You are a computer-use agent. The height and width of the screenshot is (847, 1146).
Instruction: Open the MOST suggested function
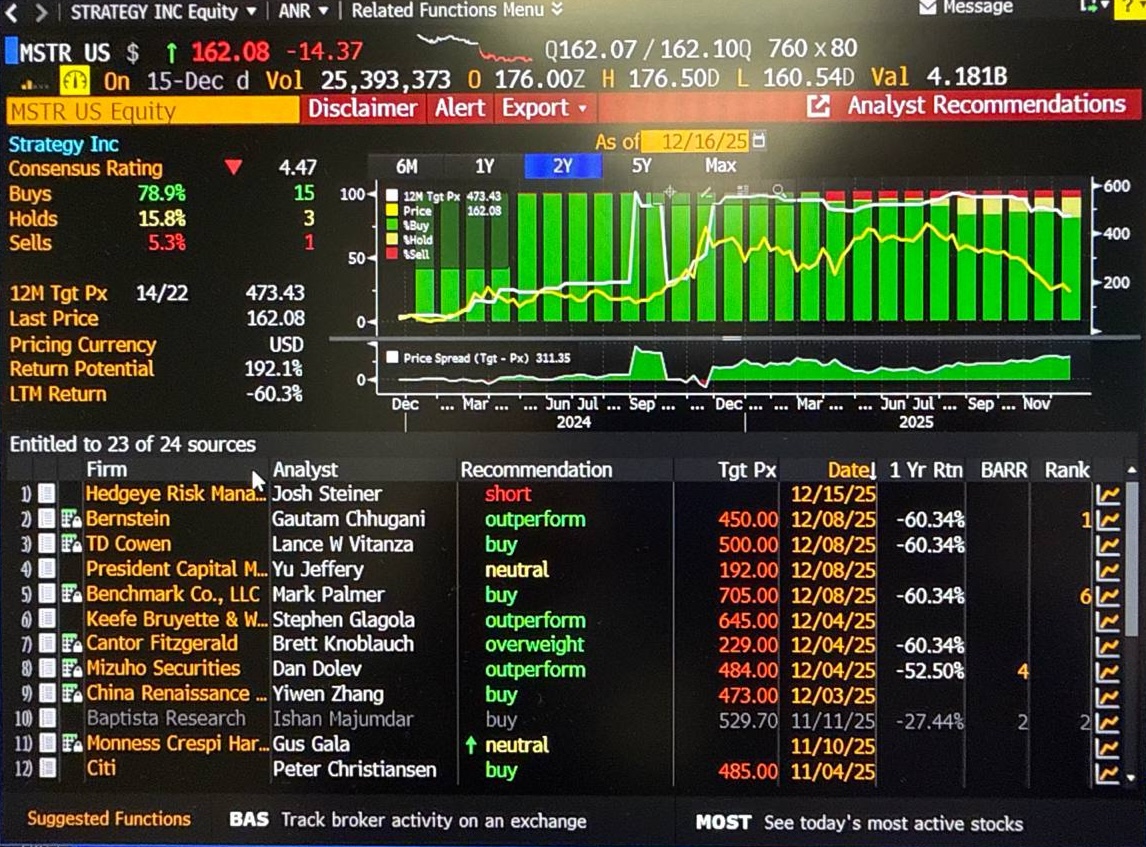click(860, 823)
